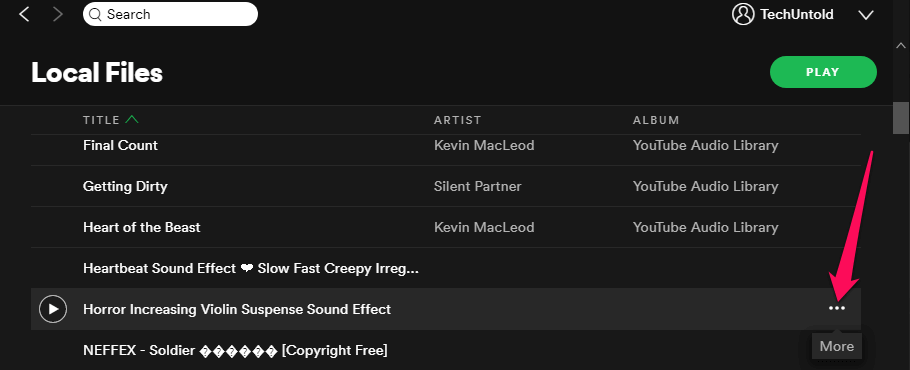This screenshot has width=910, height=370.
Task: Toggle title sort order arrow
Action: [132, 120]
